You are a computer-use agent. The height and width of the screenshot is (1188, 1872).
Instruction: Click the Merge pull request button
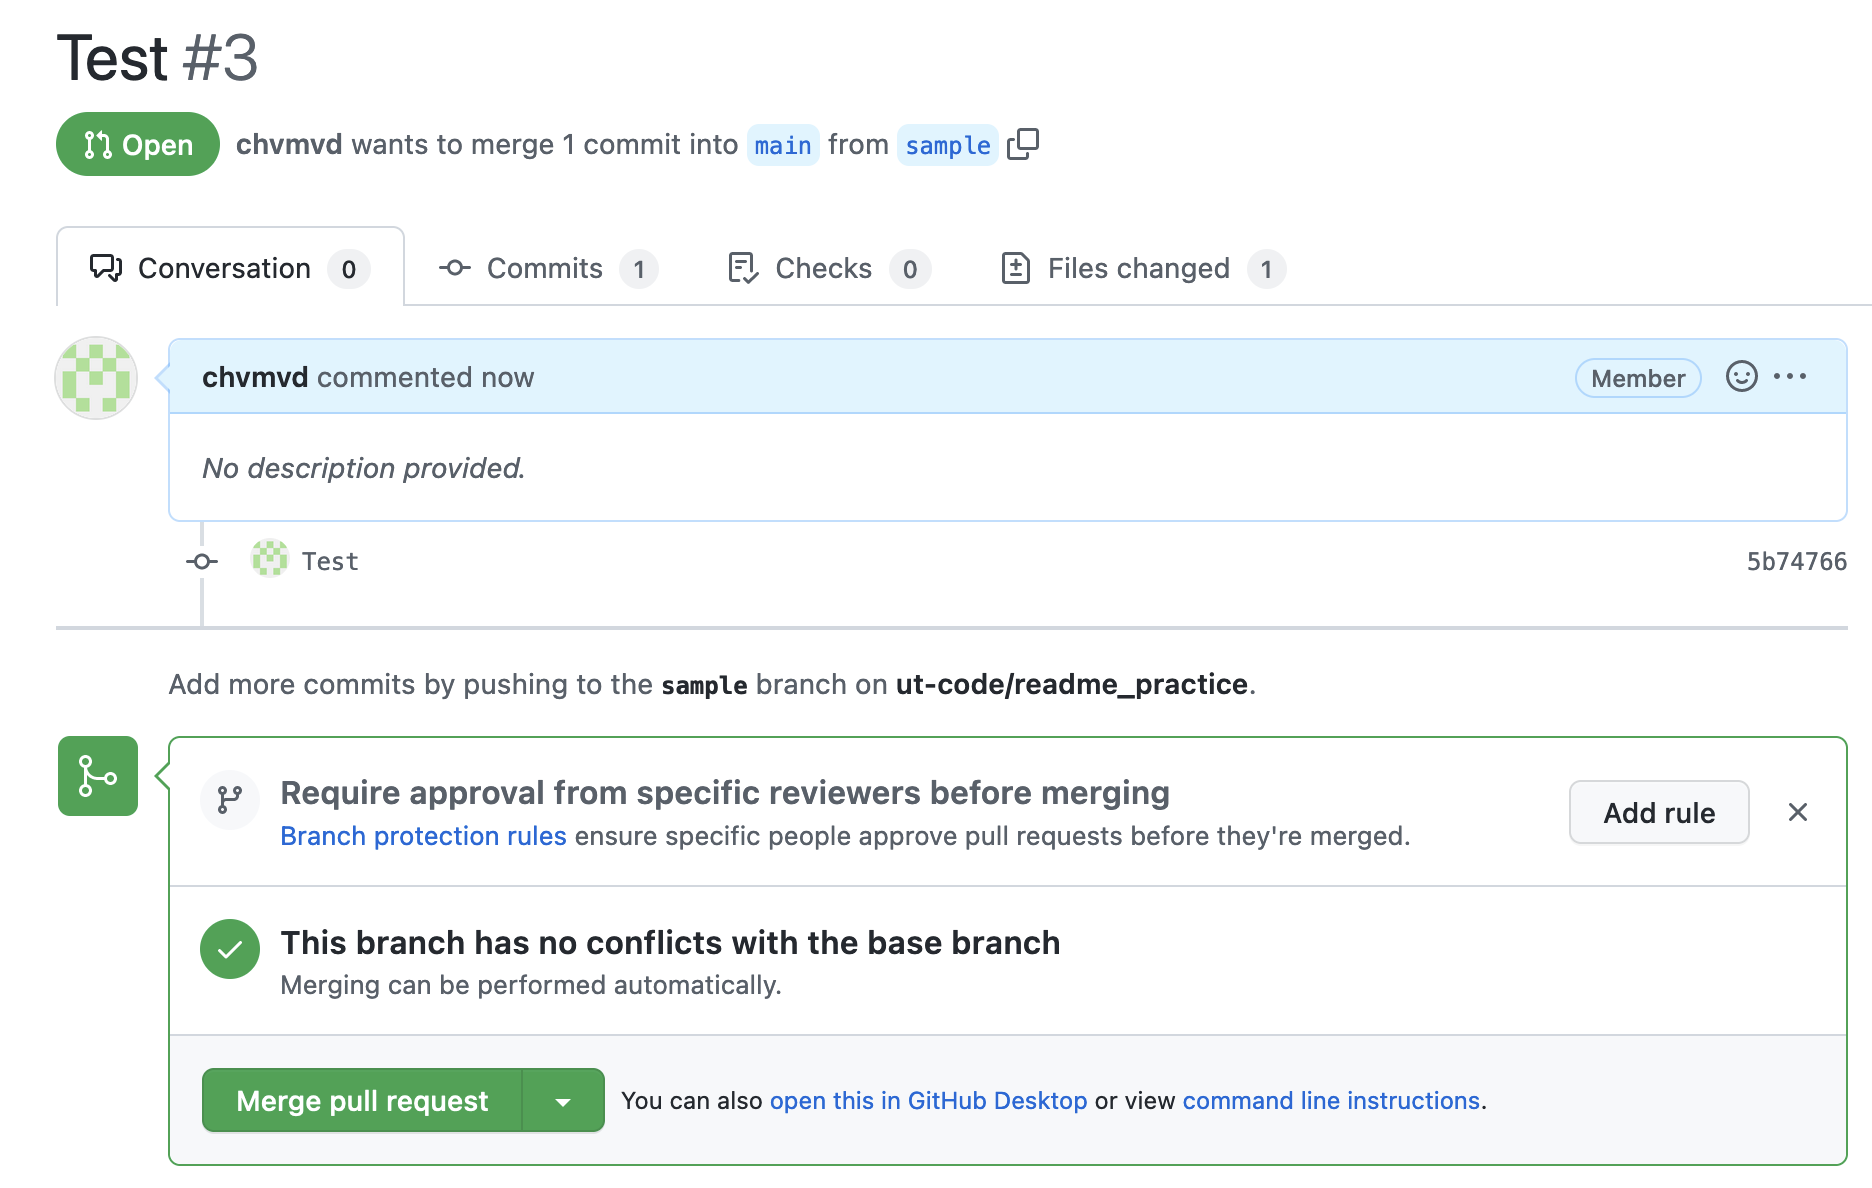(361, 1100)
